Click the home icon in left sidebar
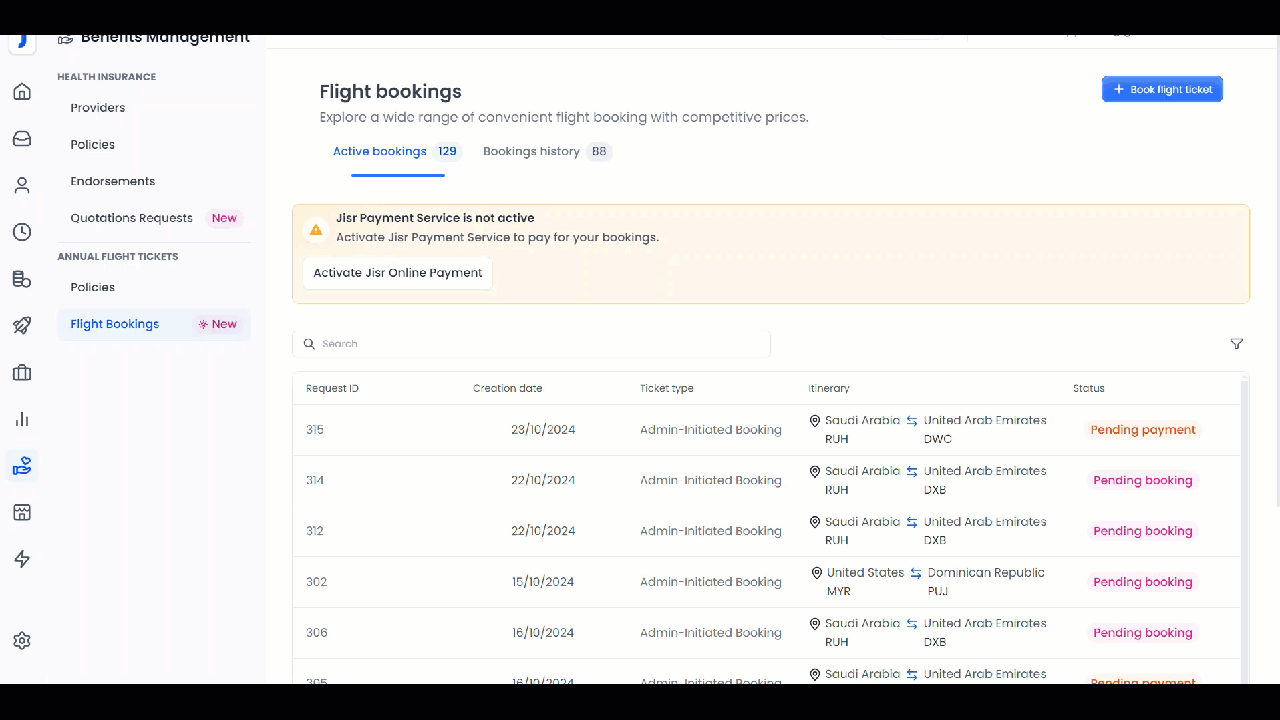Screen dimensions: 1280x720 pos(22,92)
